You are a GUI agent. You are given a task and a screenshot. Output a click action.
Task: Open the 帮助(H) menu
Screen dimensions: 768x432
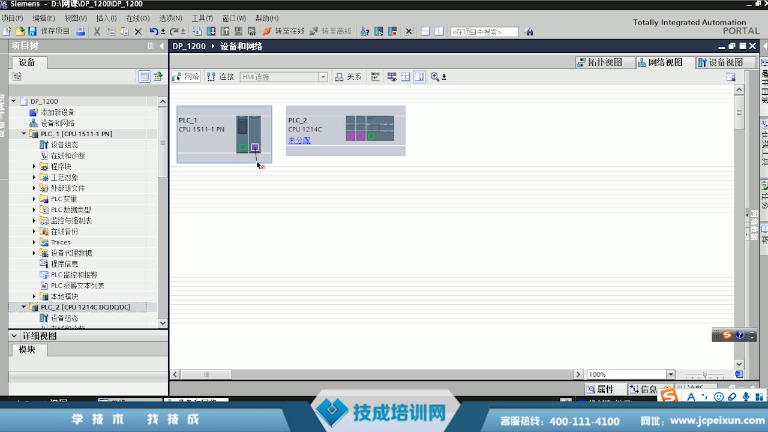click(267, 18)
